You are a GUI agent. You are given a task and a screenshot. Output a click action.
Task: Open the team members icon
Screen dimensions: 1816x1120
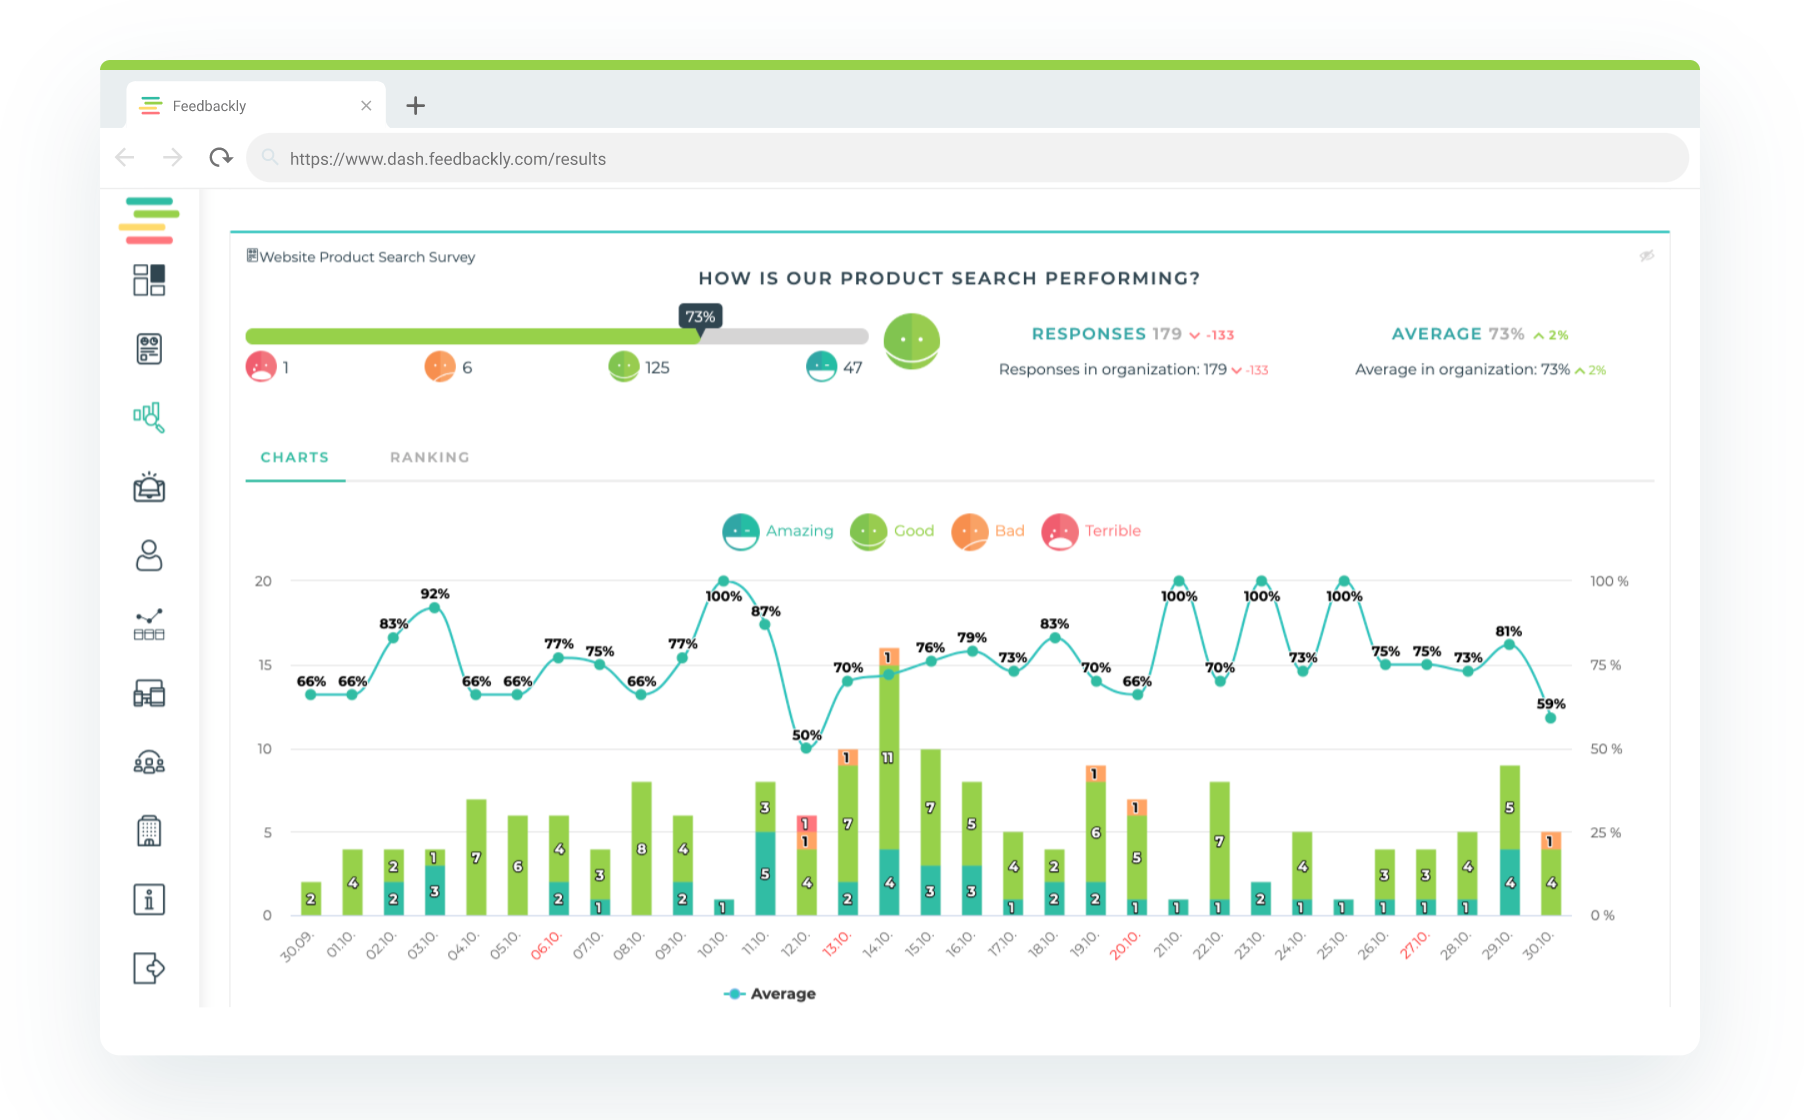point(148,762)
